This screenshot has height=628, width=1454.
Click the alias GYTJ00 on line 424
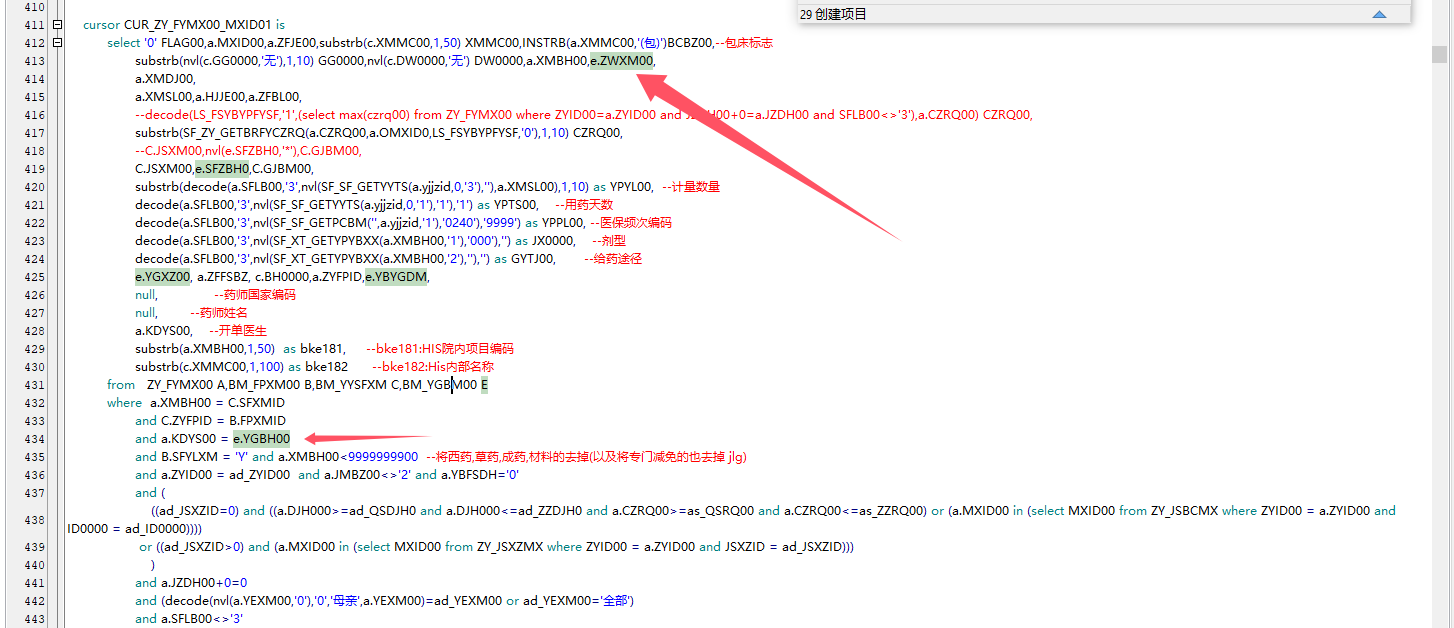pos(533,259)
